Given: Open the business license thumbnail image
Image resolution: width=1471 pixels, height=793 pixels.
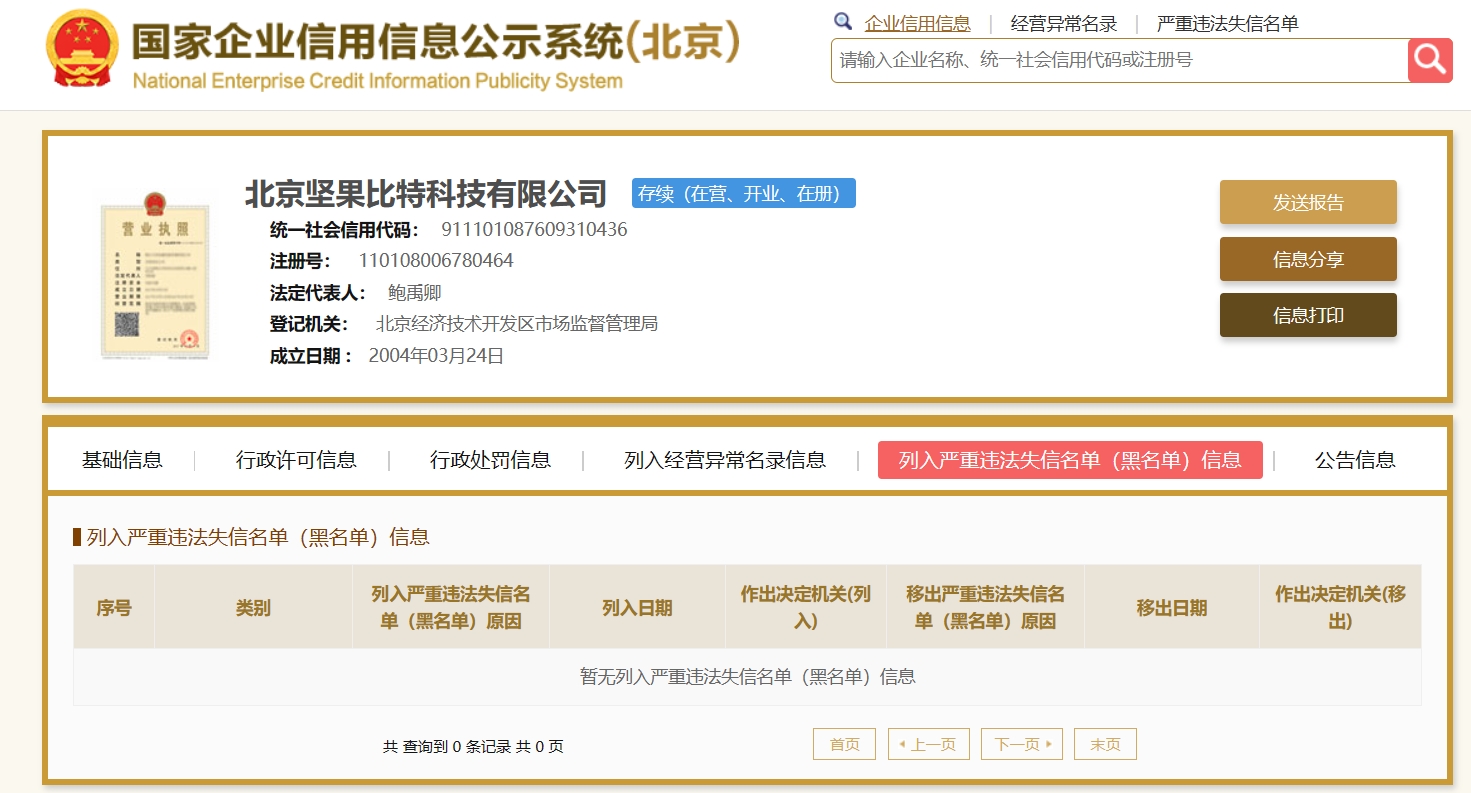Looking at the screenshot, I should point(155,275).
